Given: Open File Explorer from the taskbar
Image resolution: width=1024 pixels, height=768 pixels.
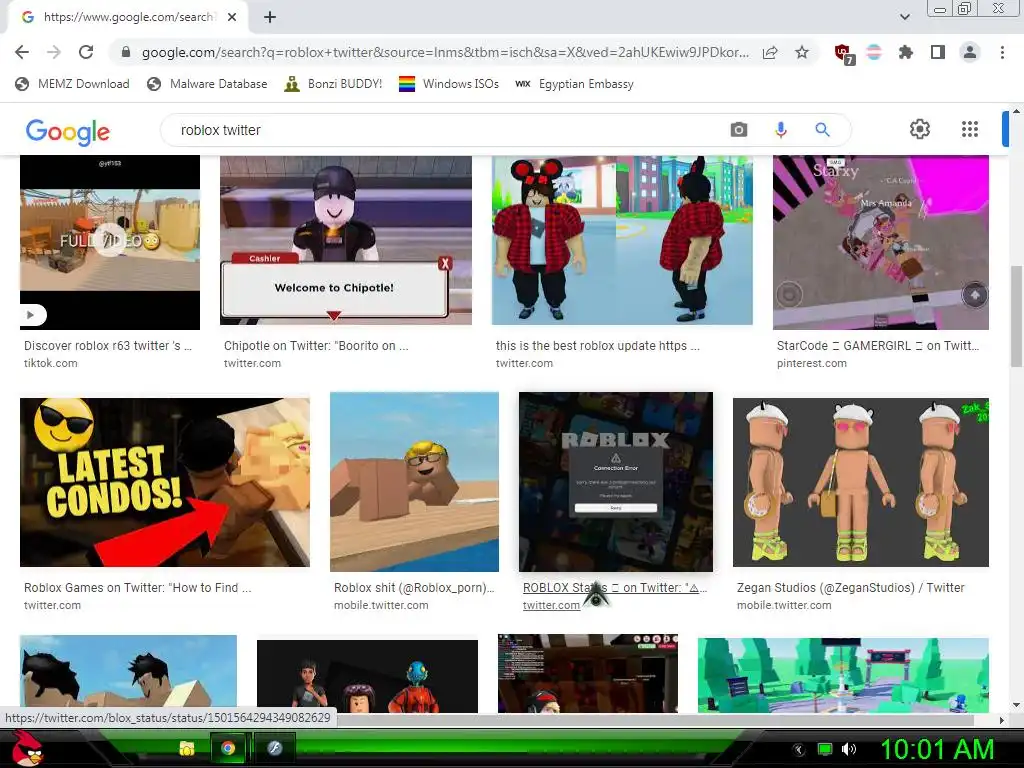Looking at the screenshot, I should point(187,748).
